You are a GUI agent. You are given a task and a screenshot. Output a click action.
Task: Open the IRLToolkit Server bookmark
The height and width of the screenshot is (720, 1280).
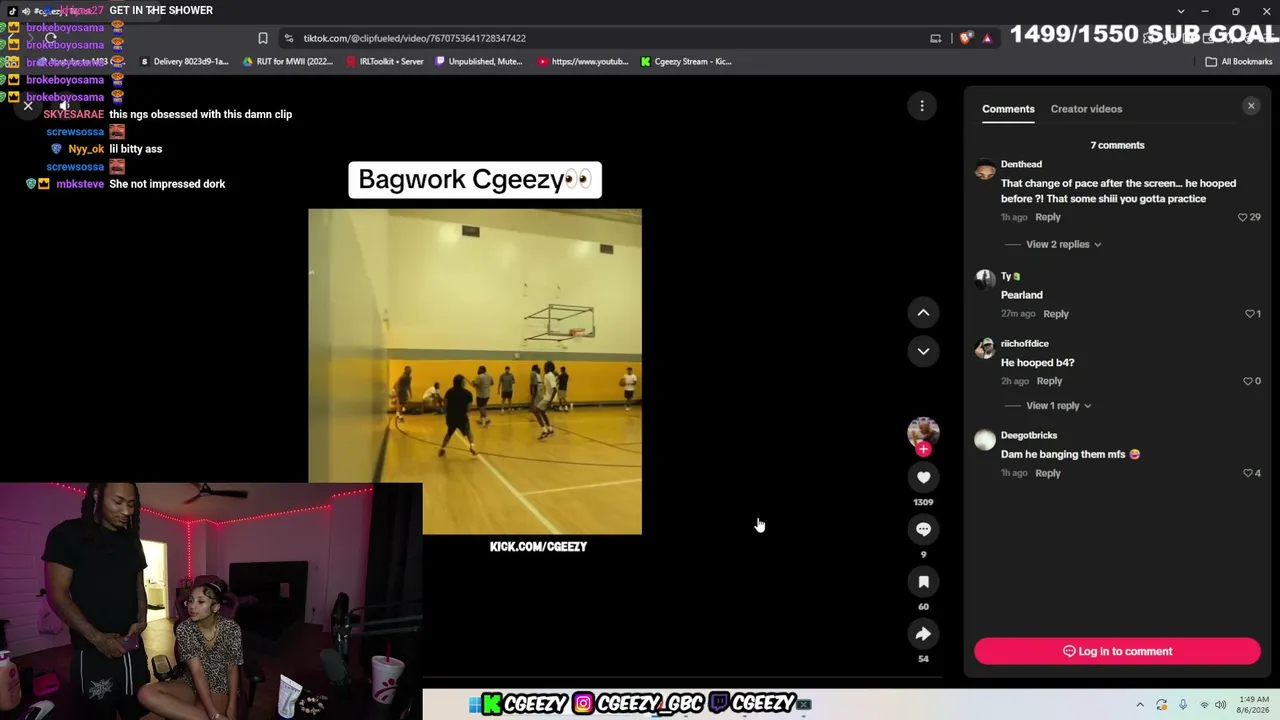(x=385, y=61)
